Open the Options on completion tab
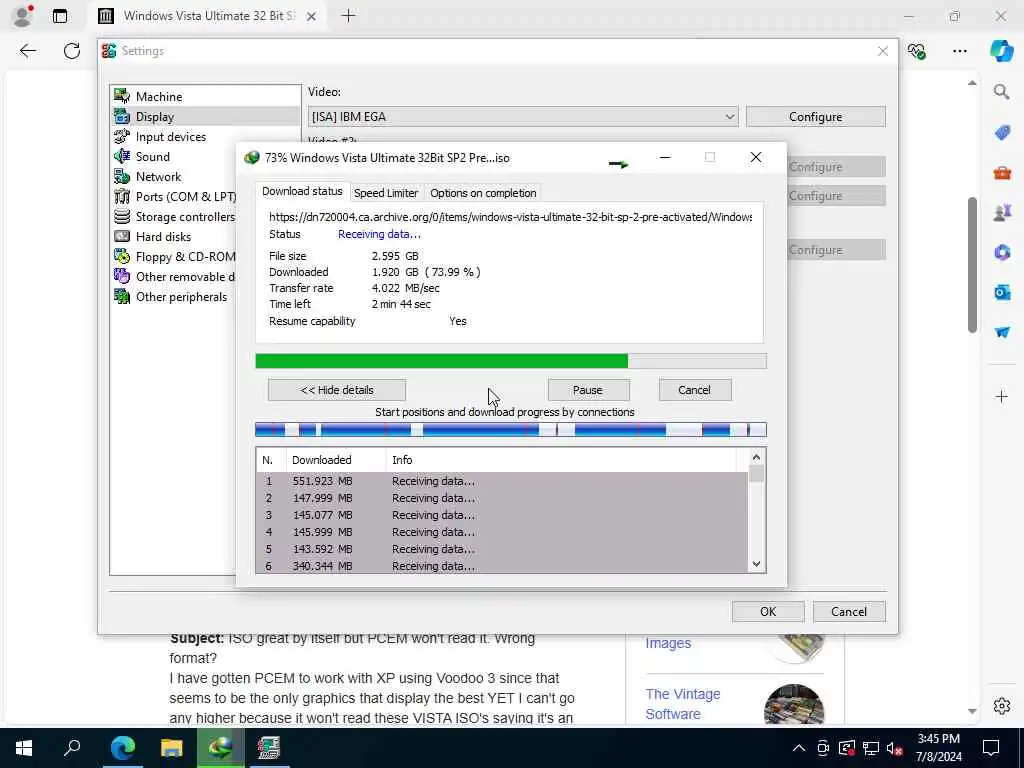Screen dimensions: 1024x768 (x=483, y=193)
